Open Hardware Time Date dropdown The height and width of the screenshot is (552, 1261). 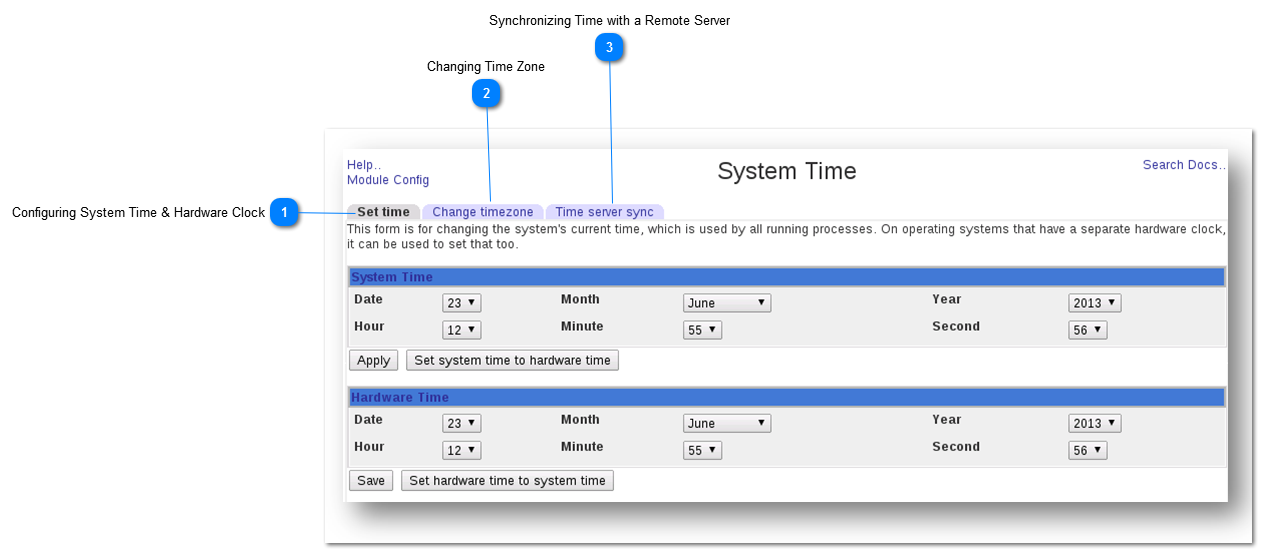point(462,423)
